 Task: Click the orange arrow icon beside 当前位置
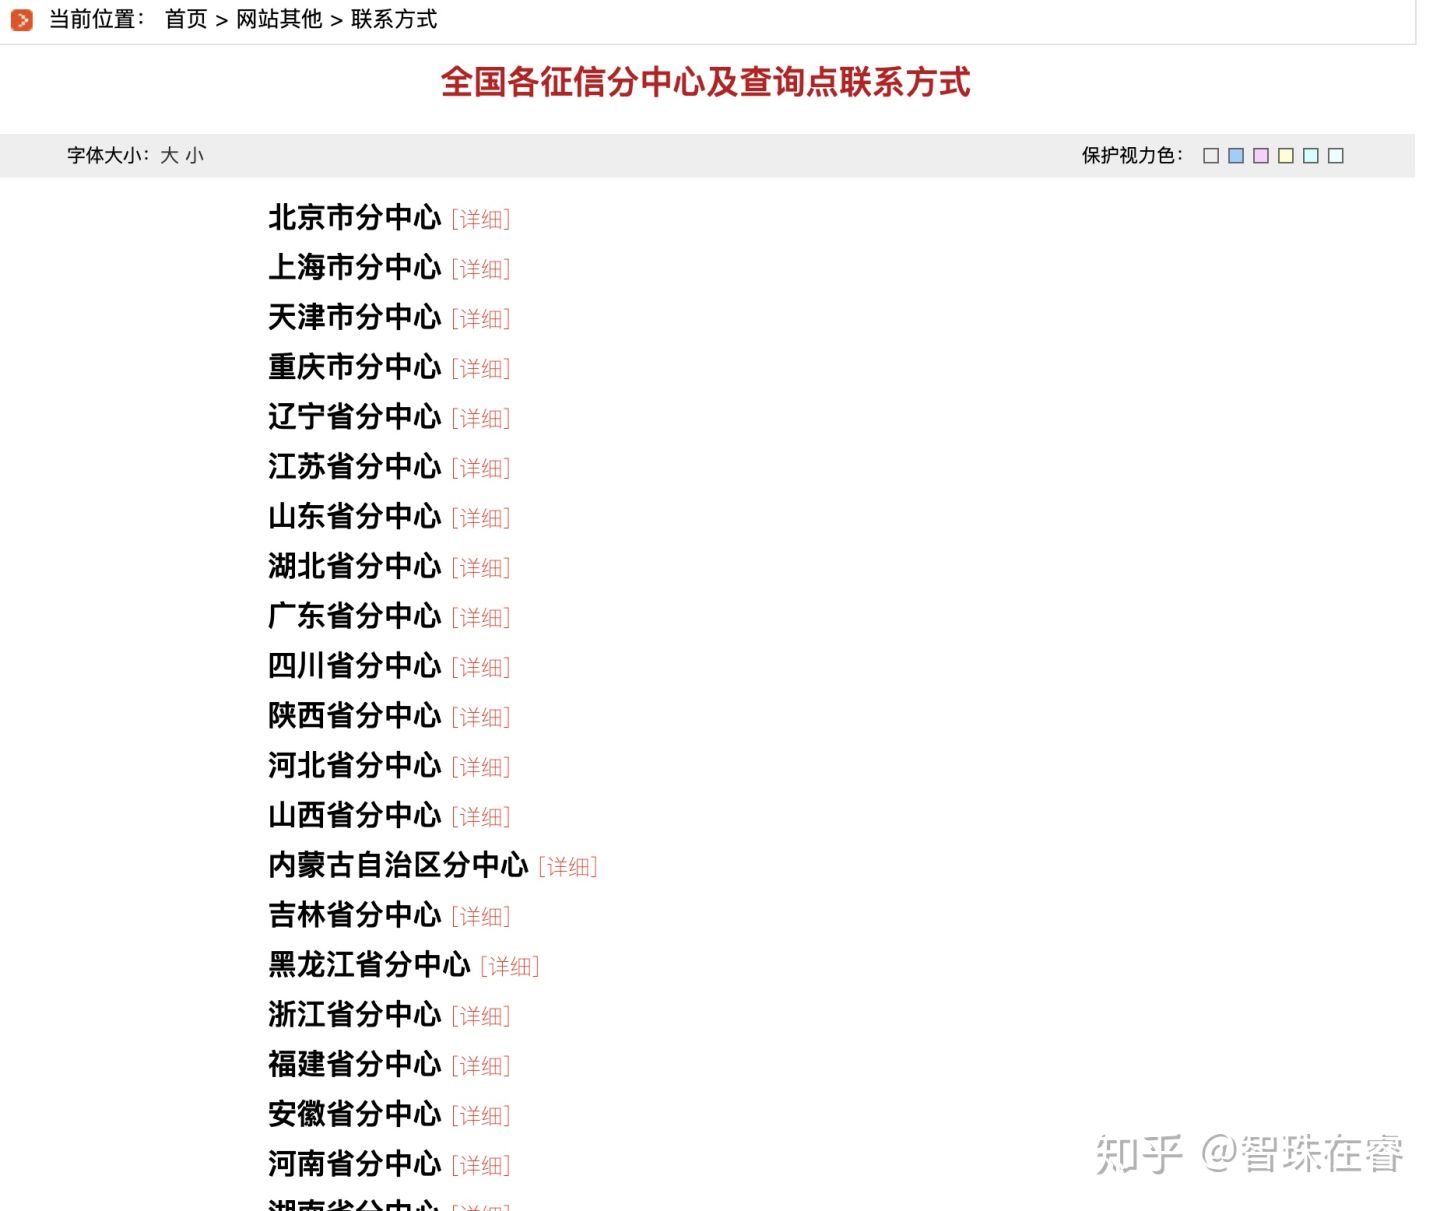click(x=22, y=19)
